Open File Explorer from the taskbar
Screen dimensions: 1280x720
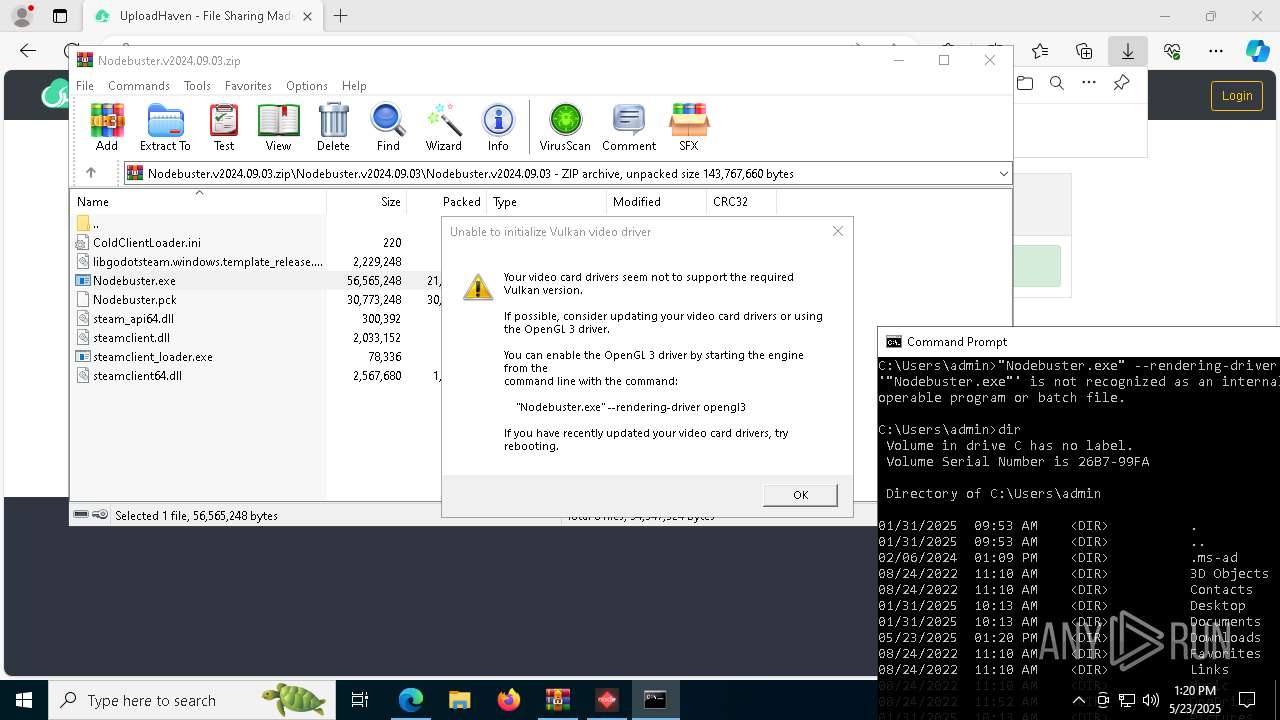pyautogui.click(x=459, y=700)
